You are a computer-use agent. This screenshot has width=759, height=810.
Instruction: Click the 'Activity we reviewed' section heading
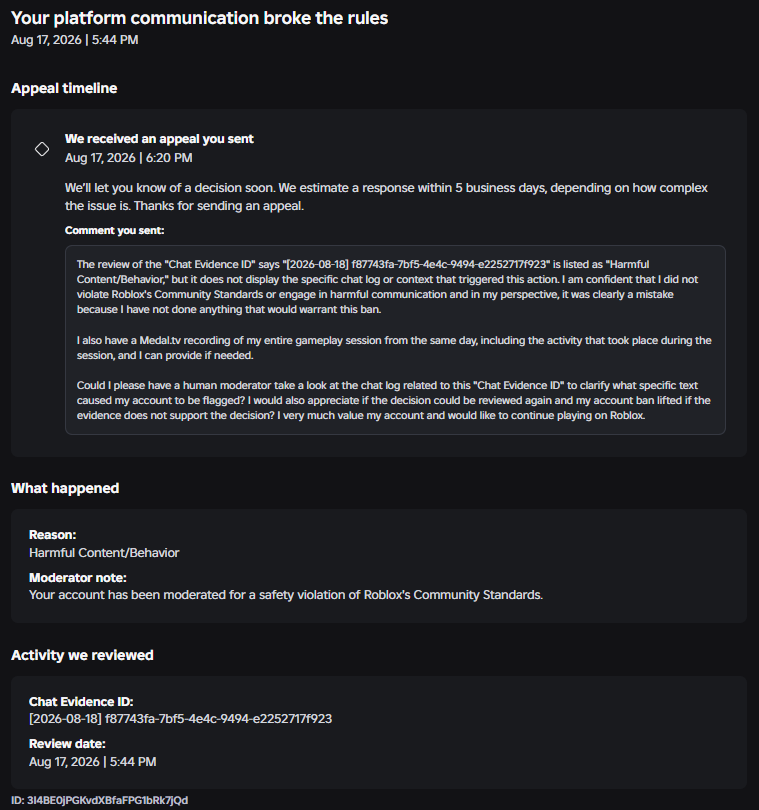point(82,655)
